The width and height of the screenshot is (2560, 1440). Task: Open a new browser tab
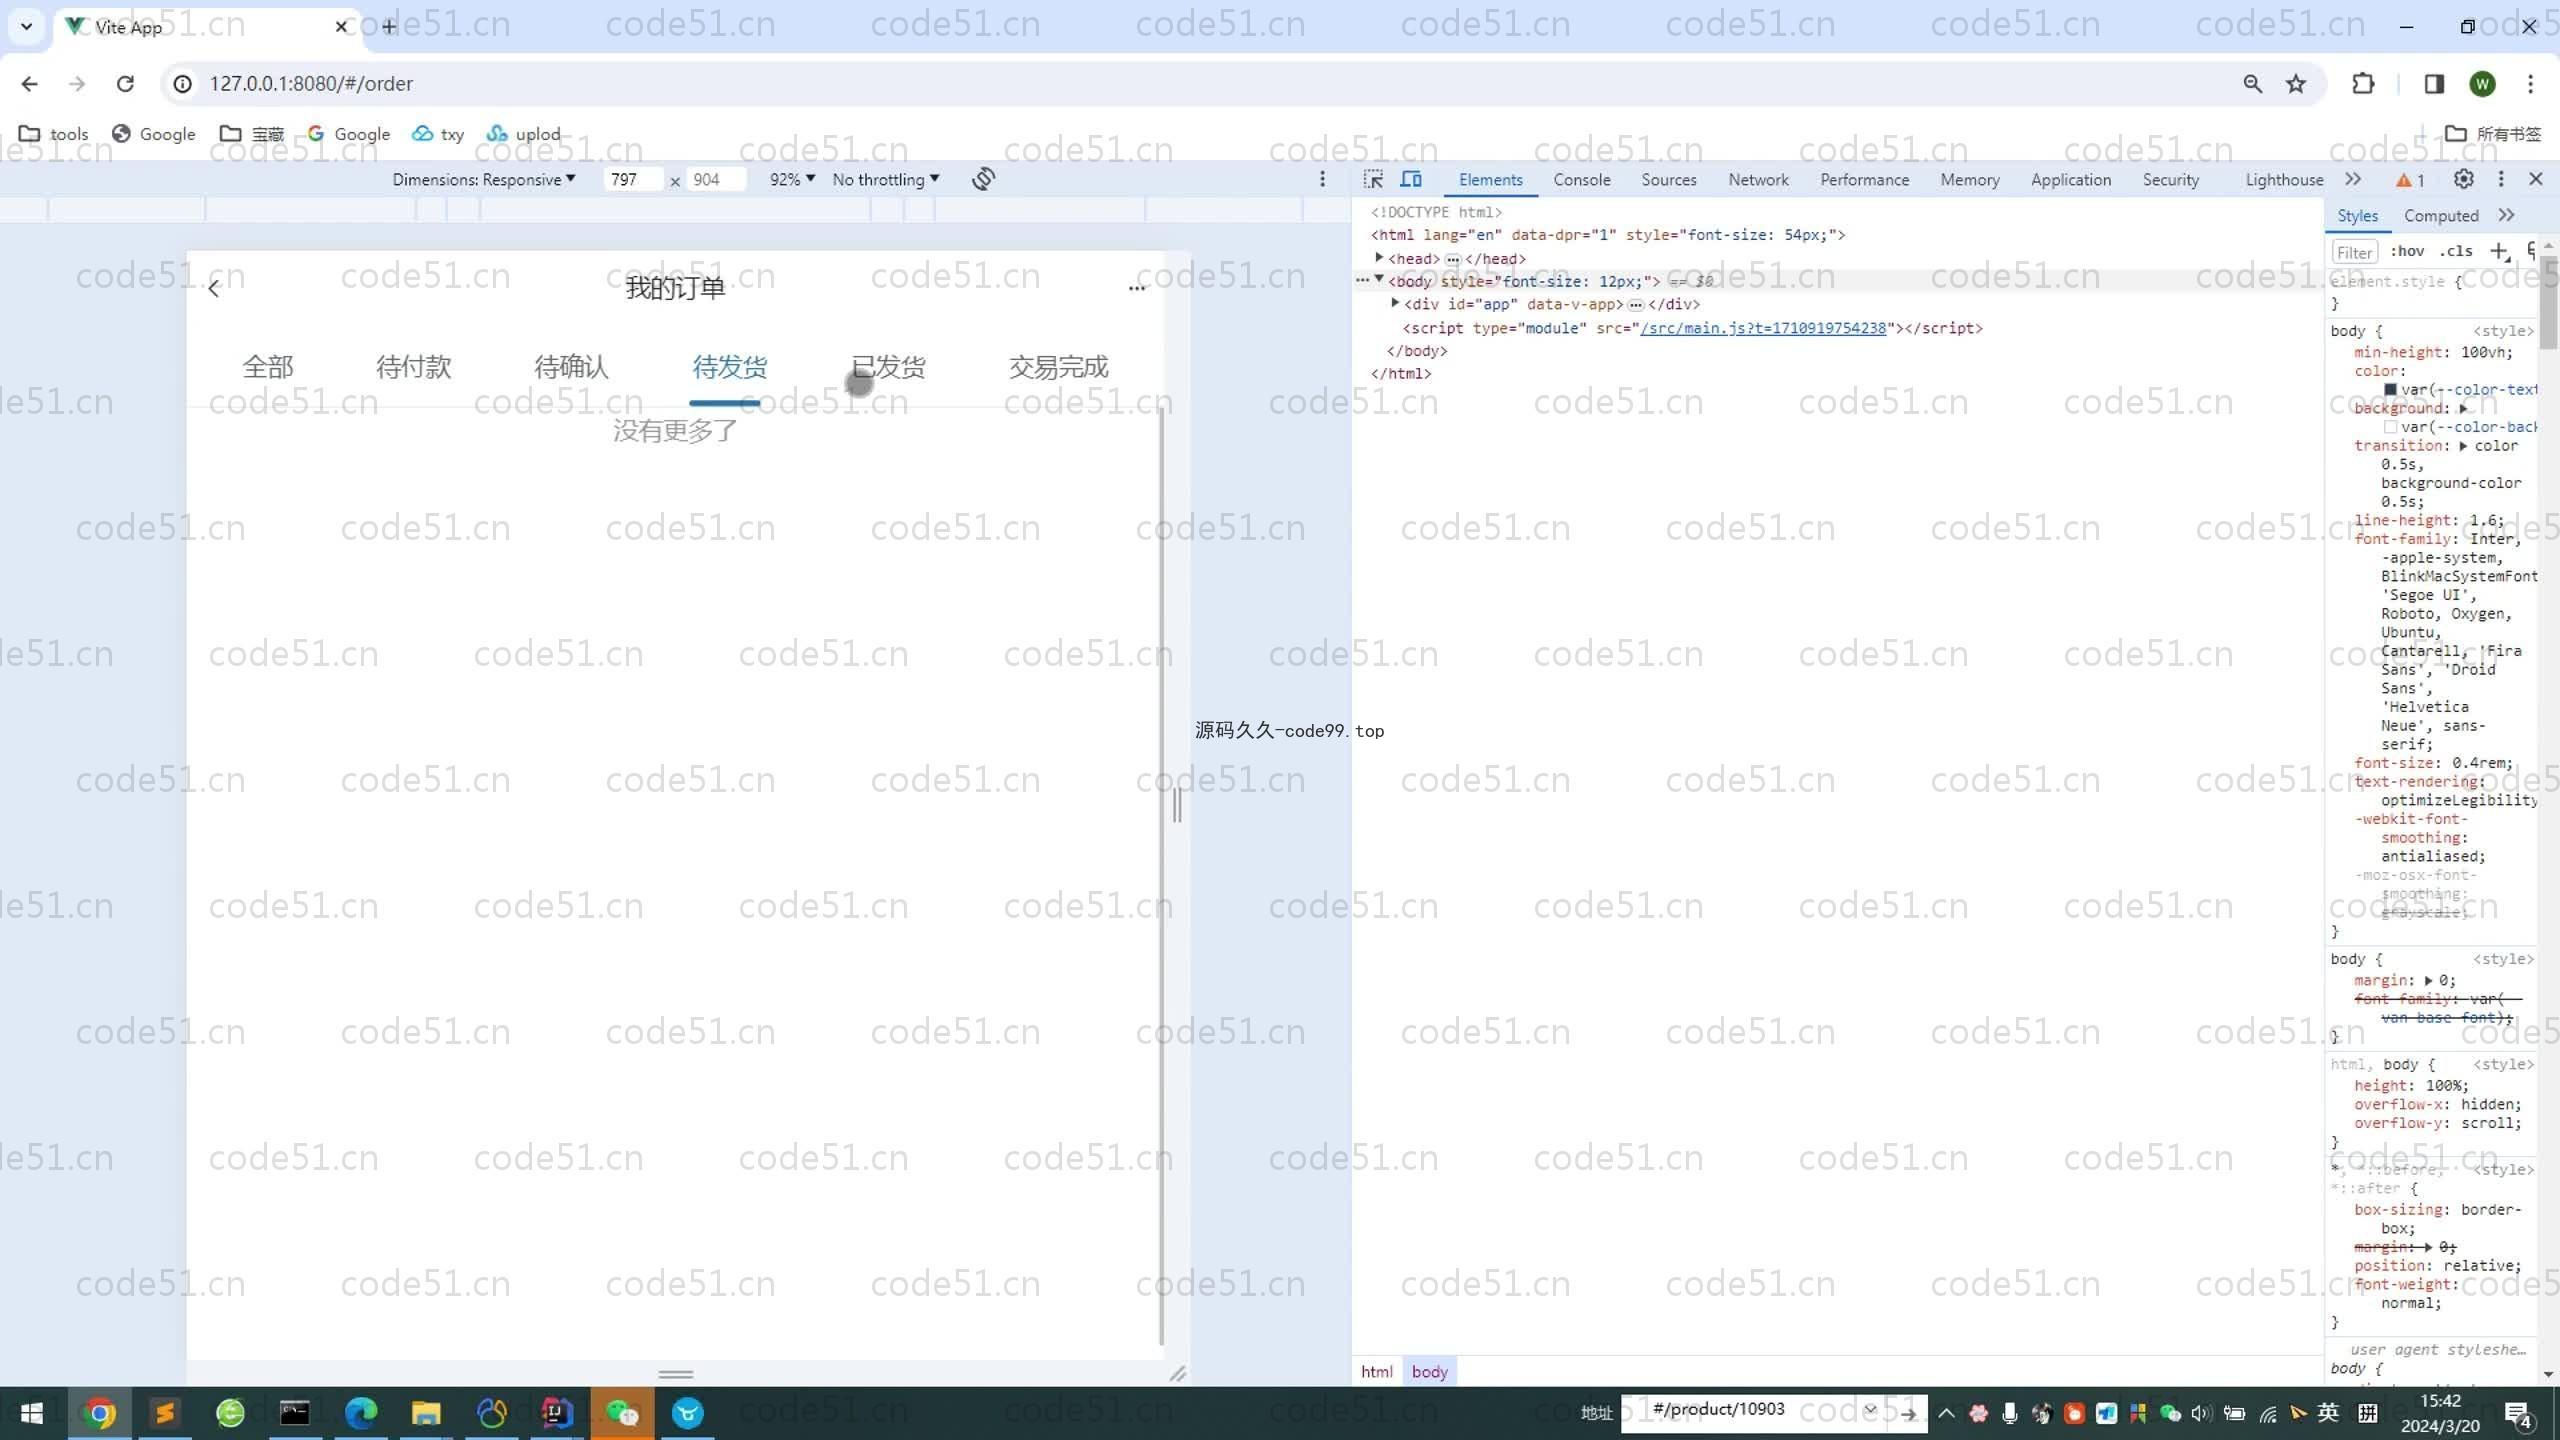pyautogui.click(x=389, y=27)
